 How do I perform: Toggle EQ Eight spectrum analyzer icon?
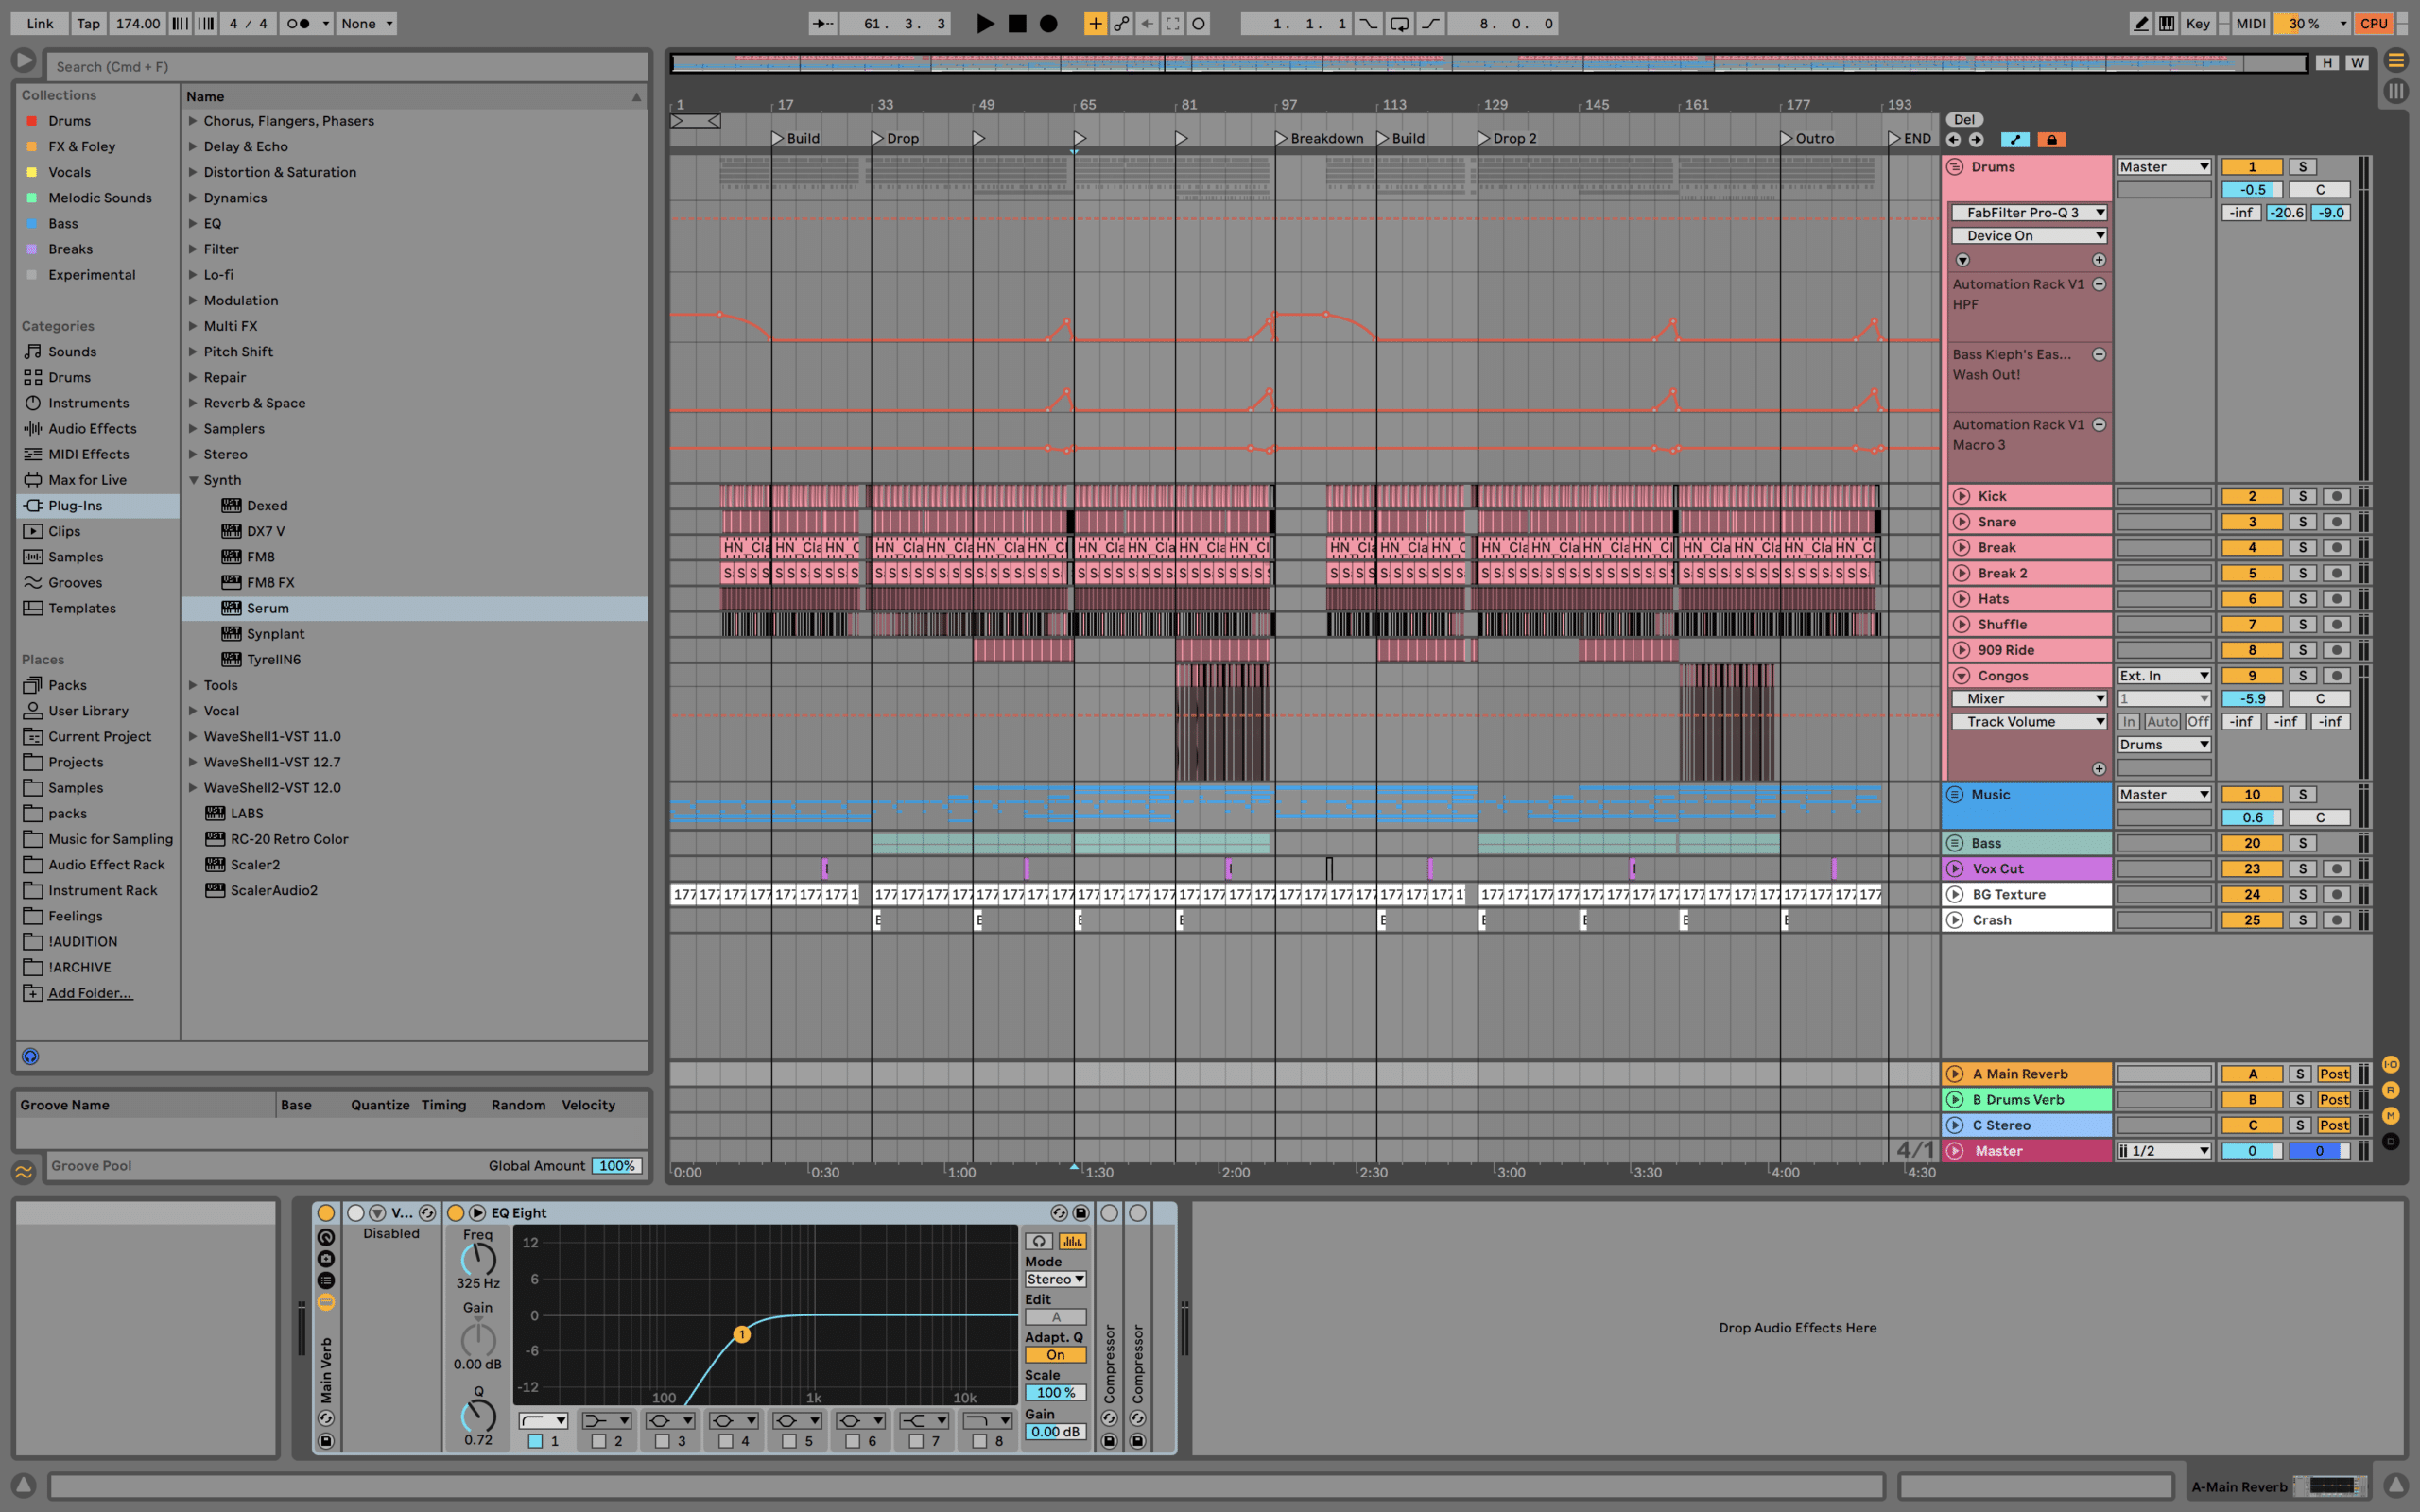point(1072,1241)
